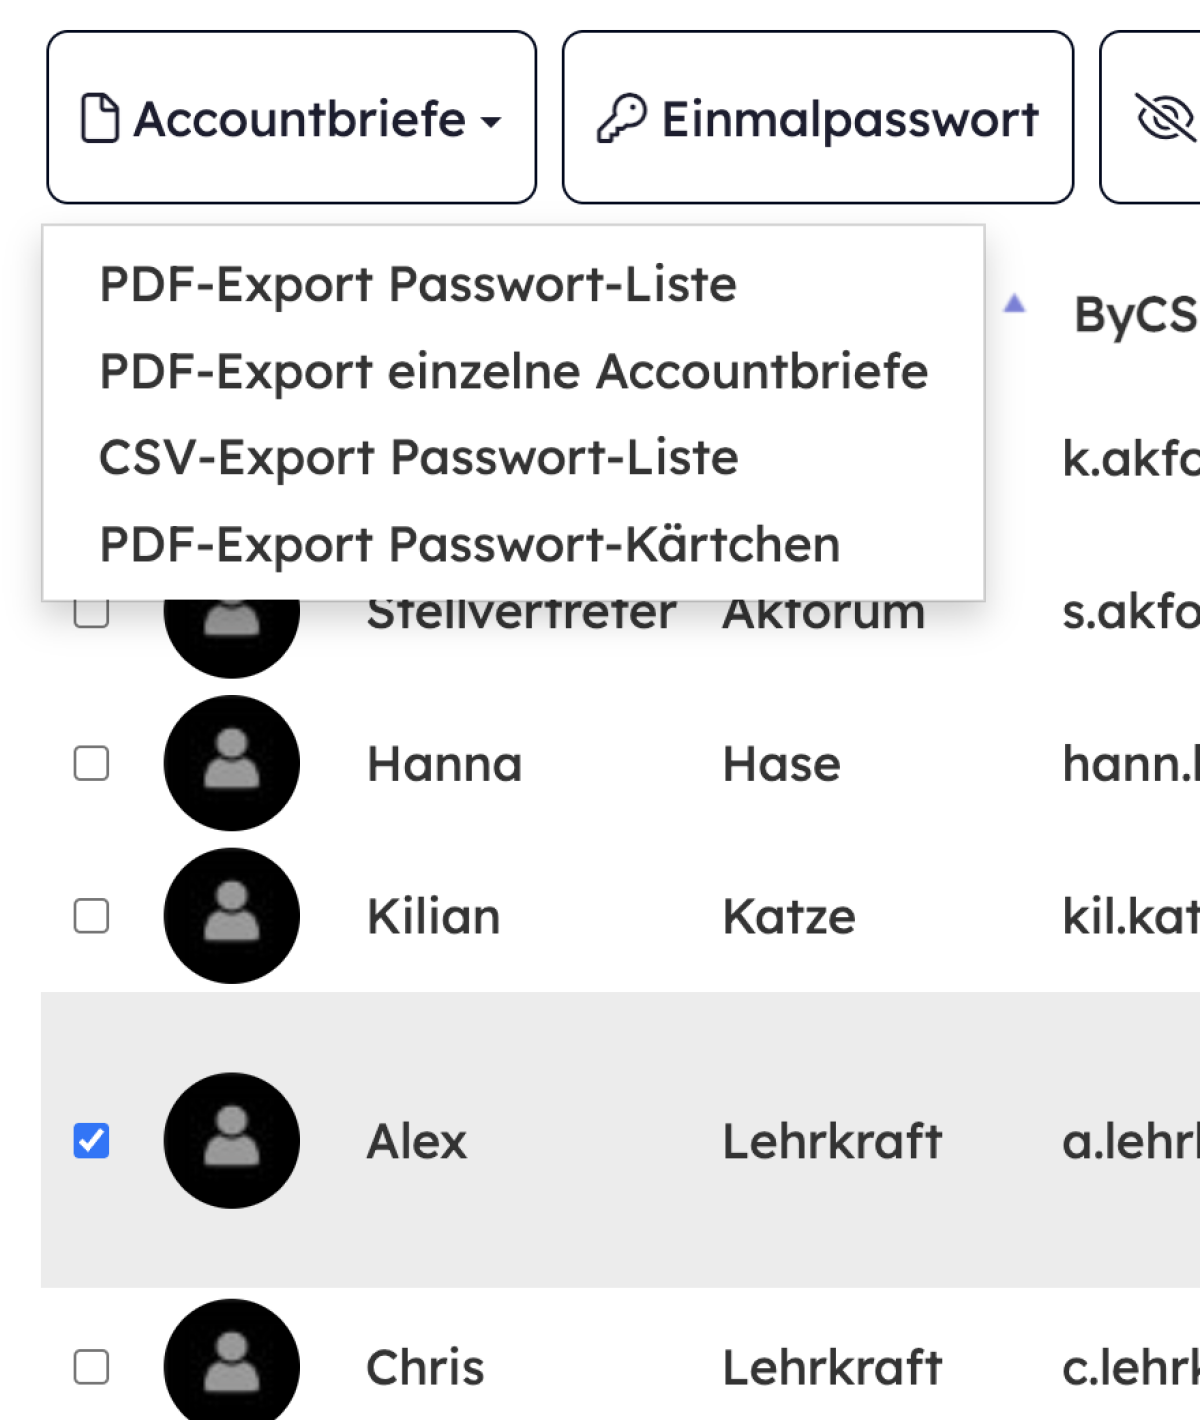Collapse the Accountbriefe dropdown caret

[x=490, y=122]
